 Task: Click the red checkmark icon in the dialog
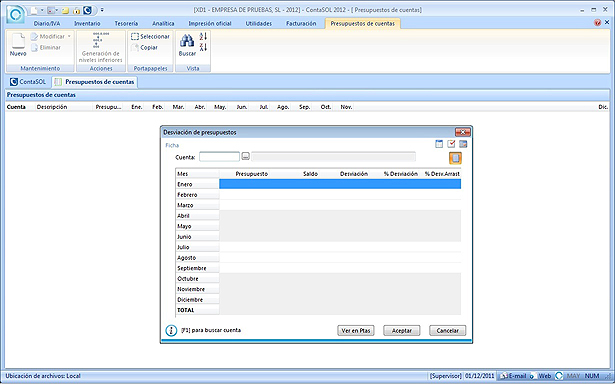click(451, 144)
